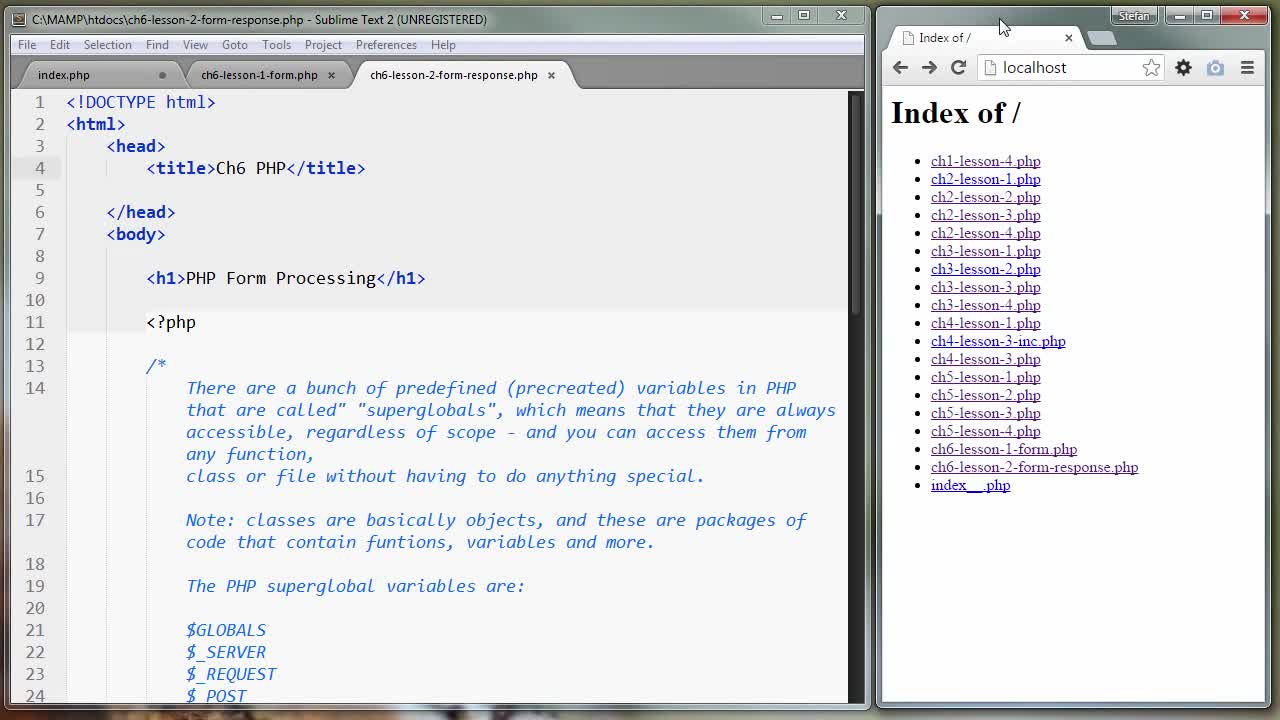1280x720 pixels.
Task: Open the Project menu
Action: [x=323, y=45]
